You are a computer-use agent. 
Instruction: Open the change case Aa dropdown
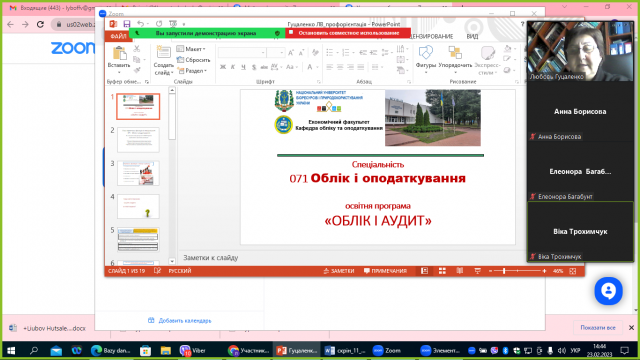coord(291,67)
